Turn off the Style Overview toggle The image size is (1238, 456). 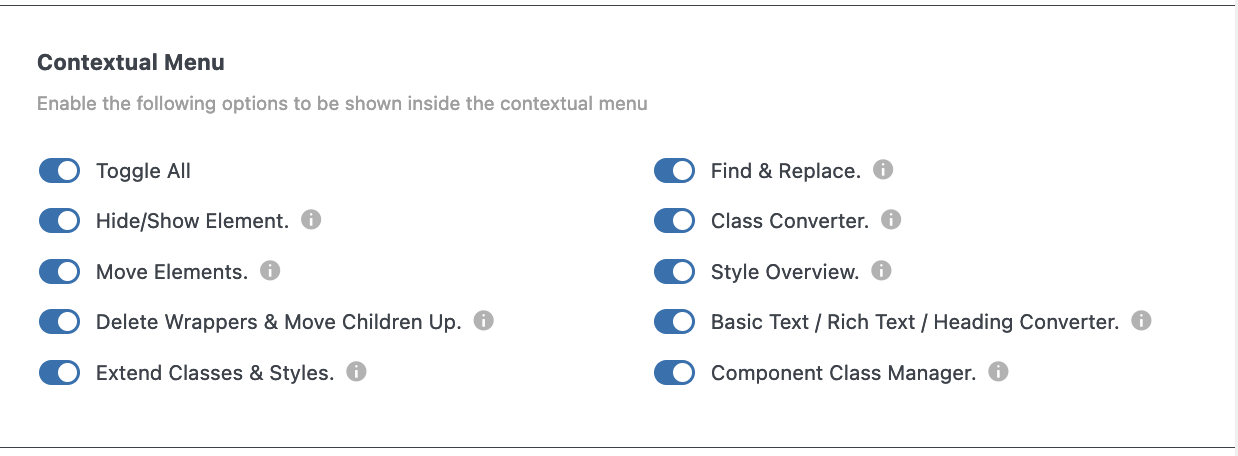click(x=674, y=271)
